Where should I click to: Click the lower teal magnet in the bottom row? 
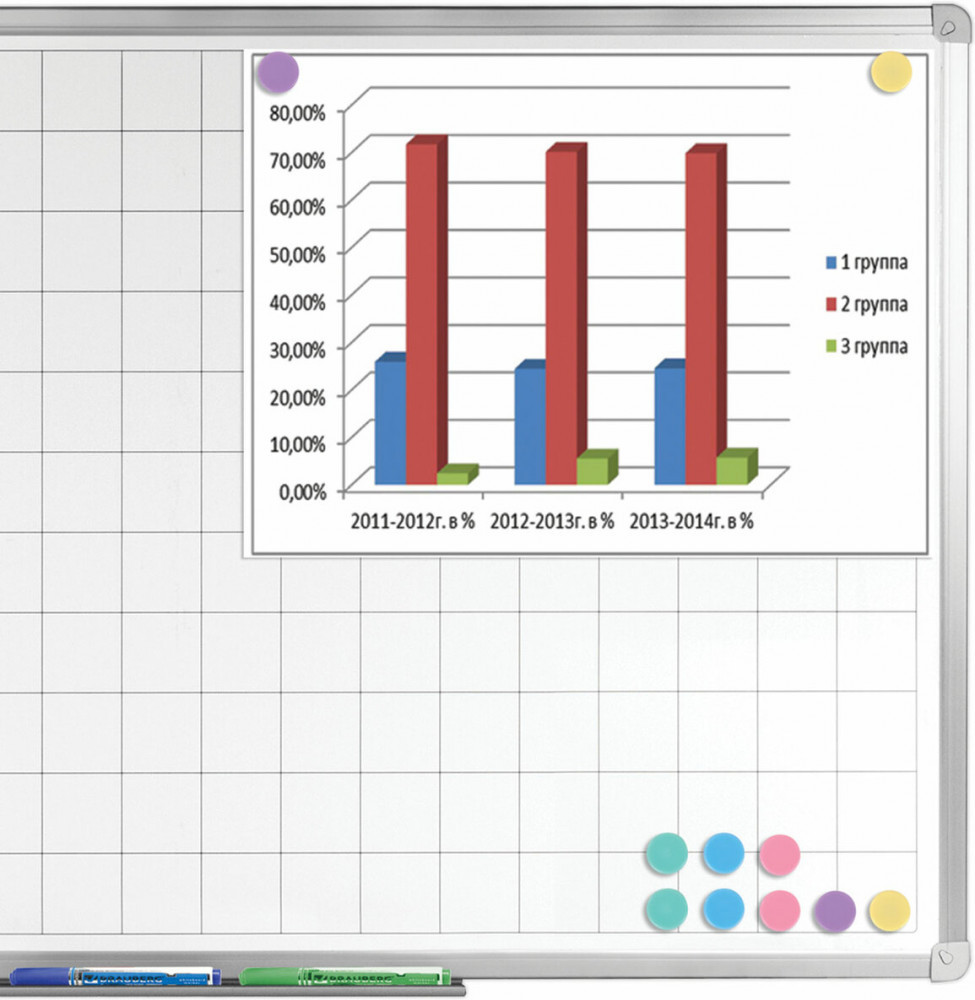coord(667,910)
